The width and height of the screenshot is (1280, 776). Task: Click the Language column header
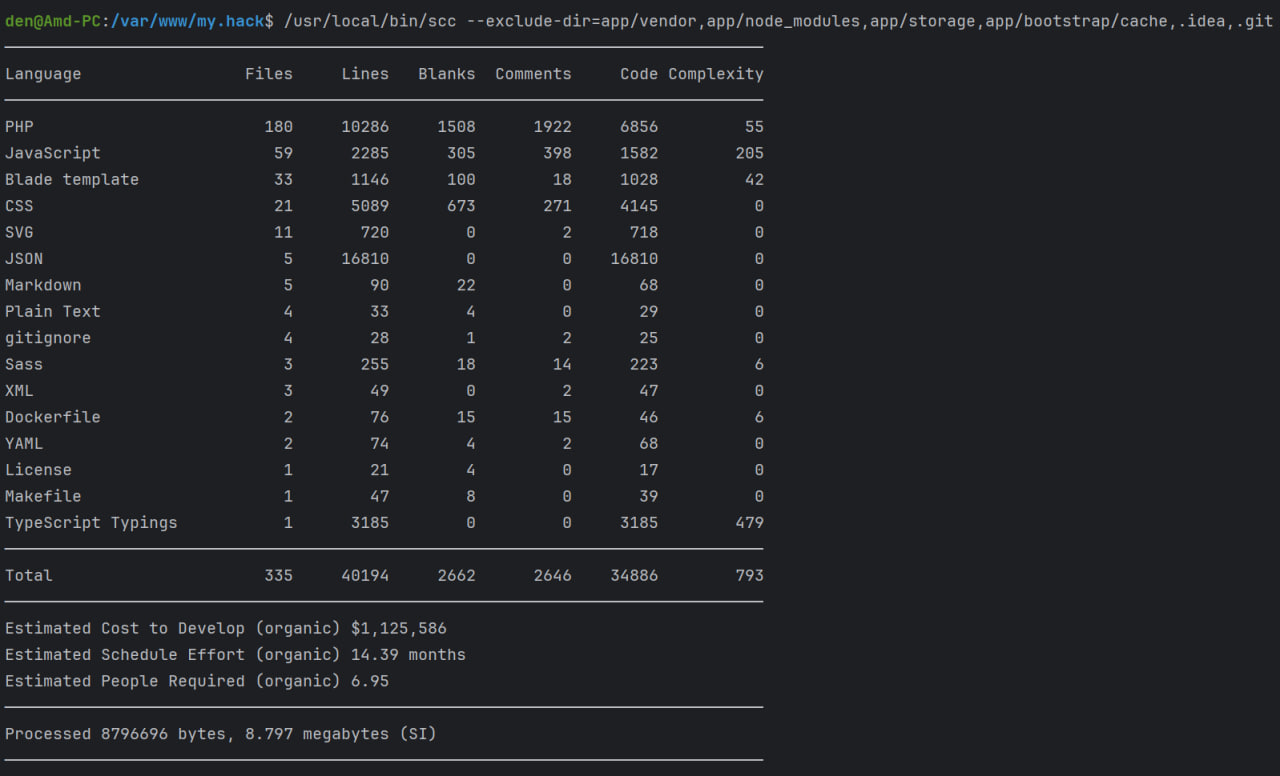[43, 74]
